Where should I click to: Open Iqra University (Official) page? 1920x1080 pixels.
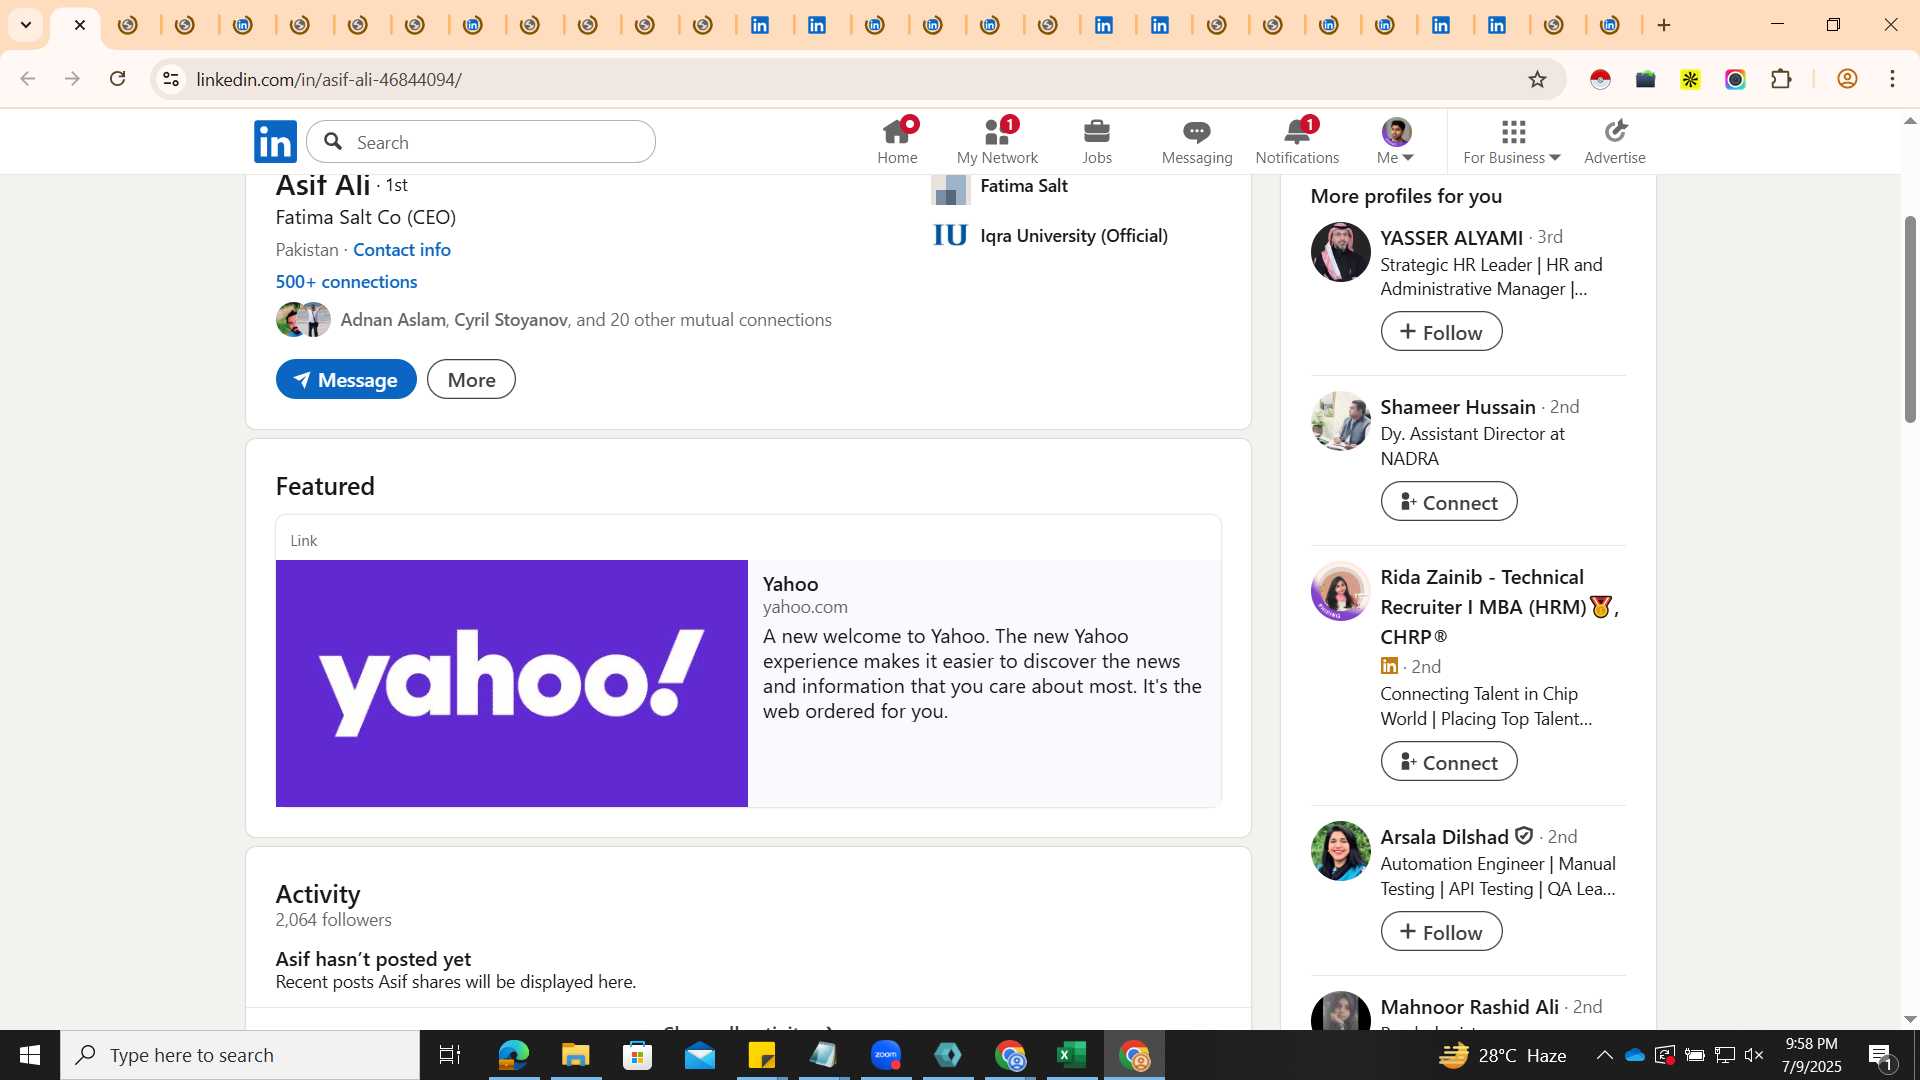coord(1074,236)
